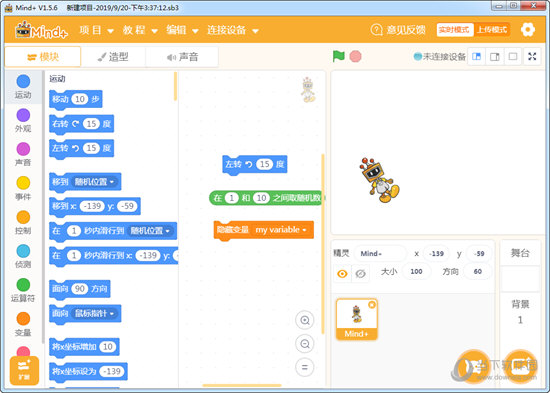This screenshot has height=393, width=550.
Task: Select the 运算符 operators category
Action: tap(23, 291)
